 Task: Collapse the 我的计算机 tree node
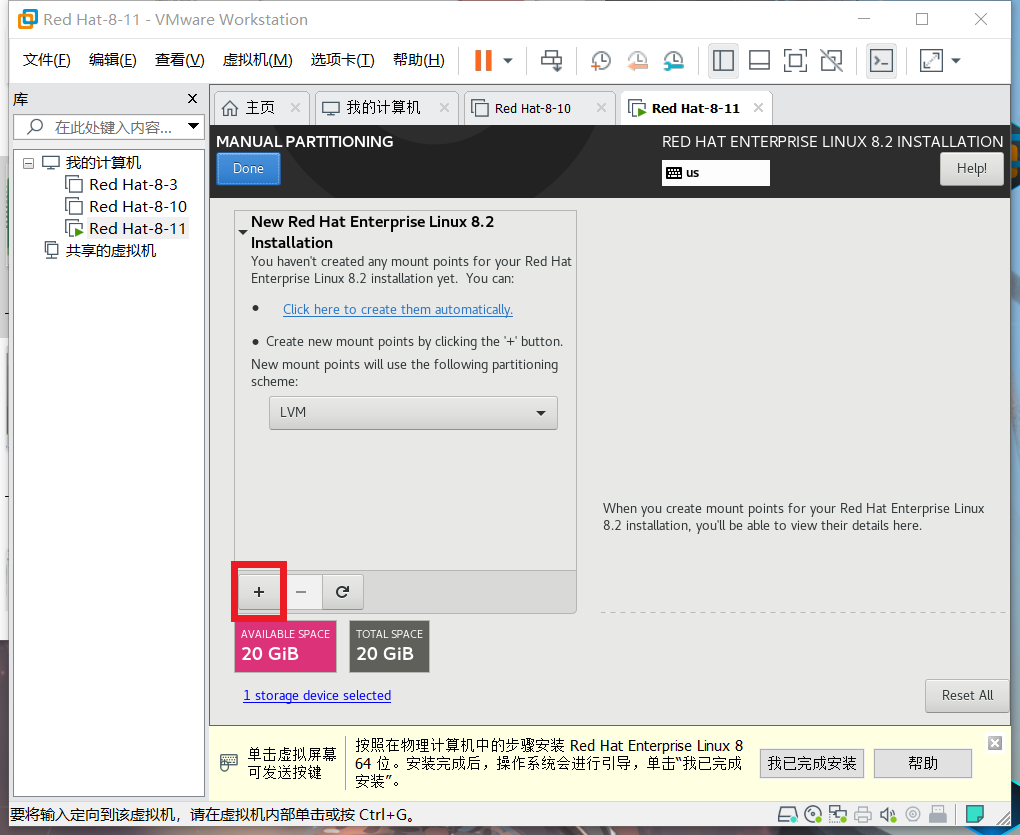pyautogui.click(x=29, y=163)
